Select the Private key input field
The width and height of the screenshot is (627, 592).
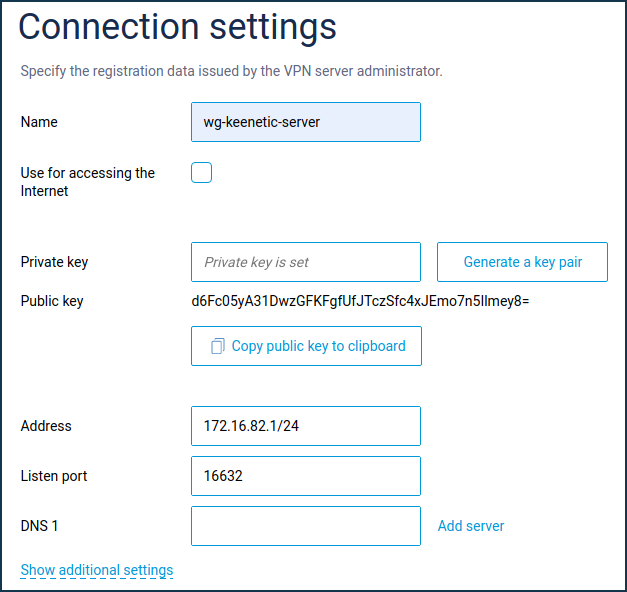(306, 262)
